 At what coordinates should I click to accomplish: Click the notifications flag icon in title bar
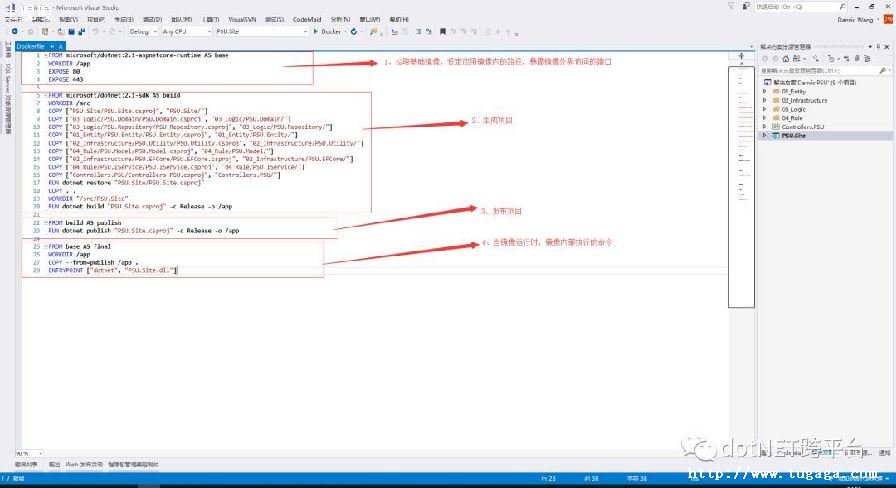[x=730, y=6]
